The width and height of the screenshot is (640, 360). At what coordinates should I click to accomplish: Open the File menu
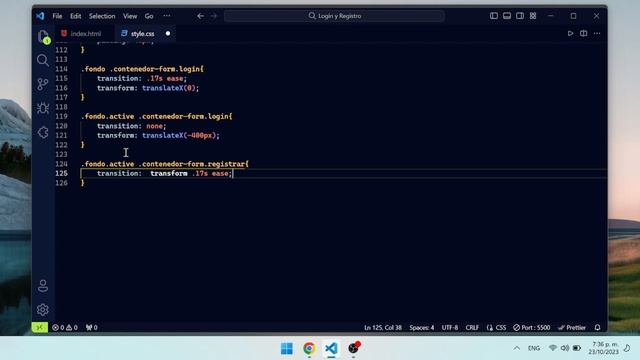[x=57, y=16]
